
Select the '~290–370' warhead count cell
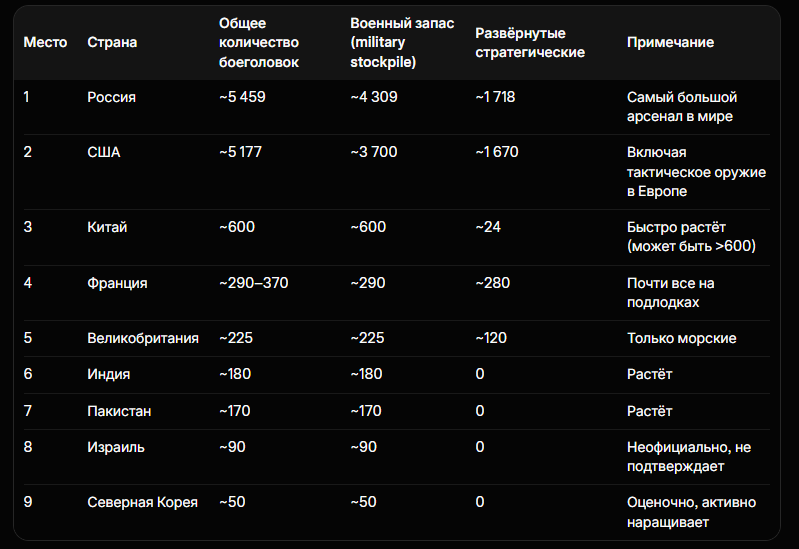[253, 283]
